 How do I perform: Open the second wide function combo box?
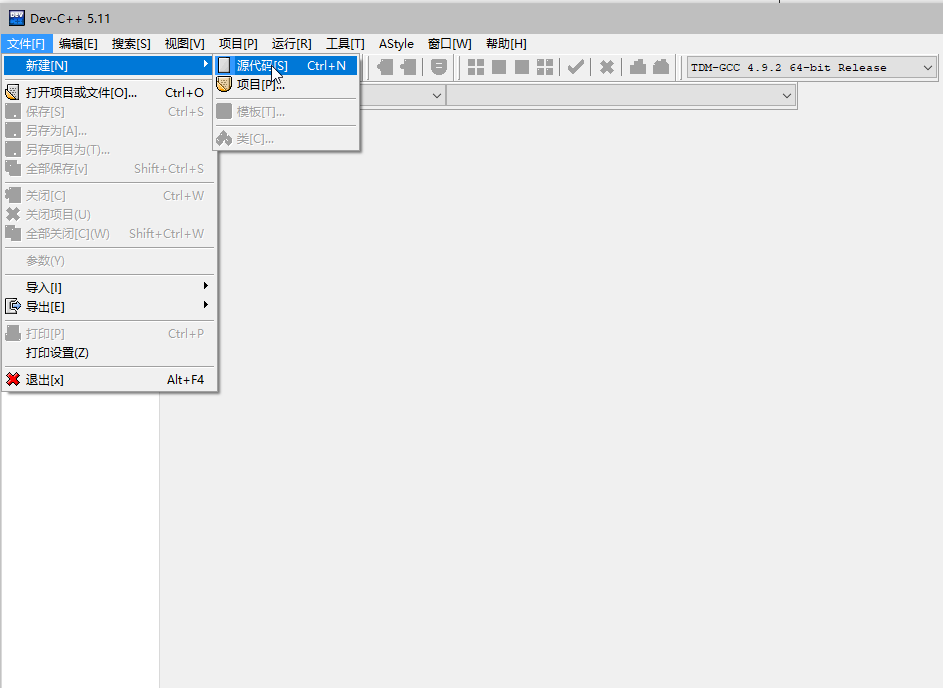(x=621, y=96)
